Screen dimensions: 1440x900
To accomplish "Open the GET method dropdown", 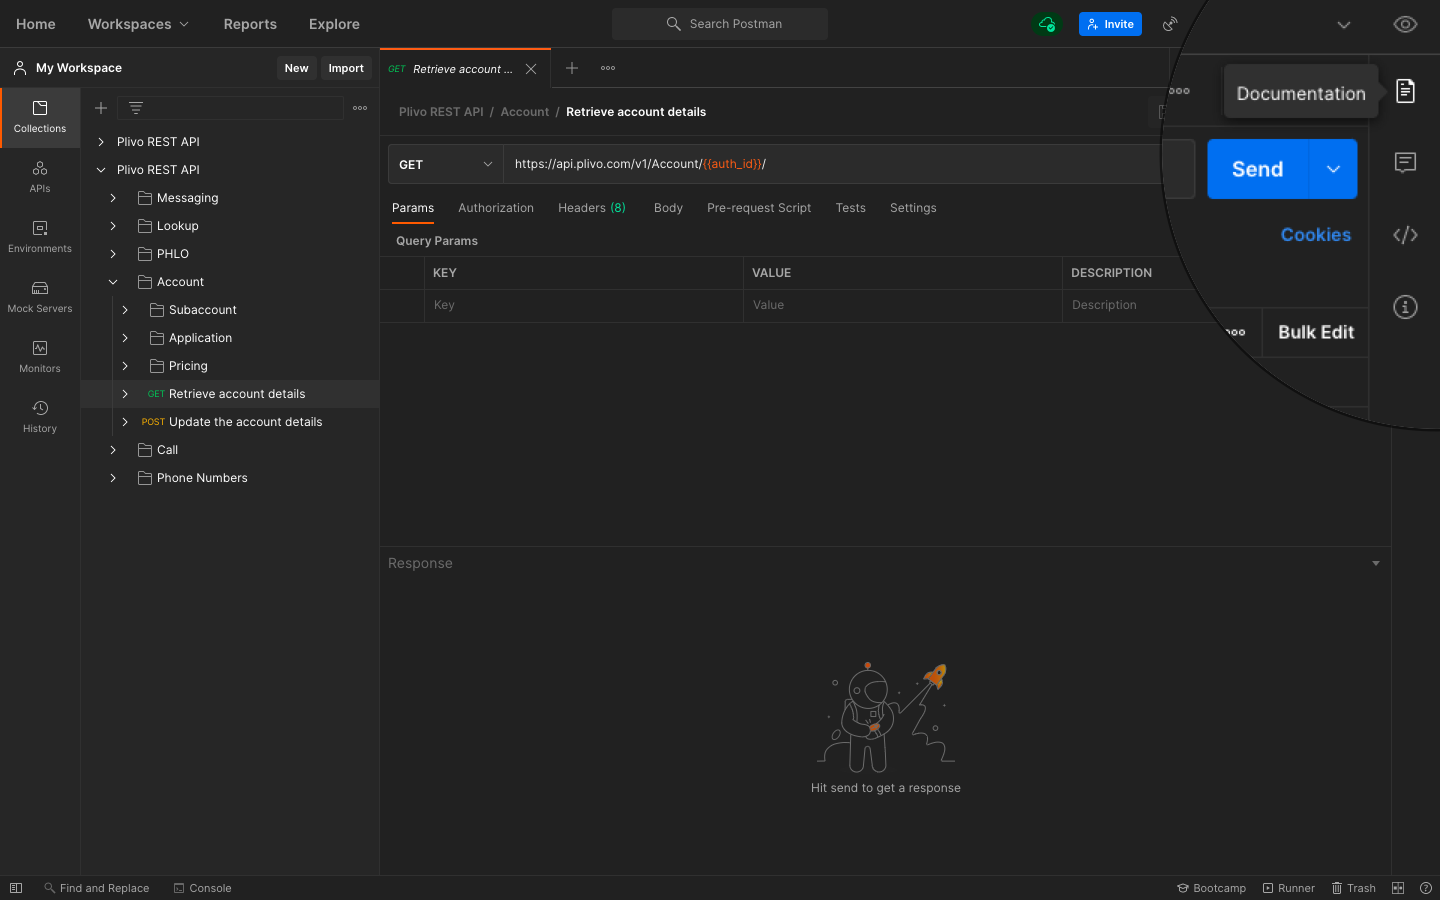I will [445, 164].
